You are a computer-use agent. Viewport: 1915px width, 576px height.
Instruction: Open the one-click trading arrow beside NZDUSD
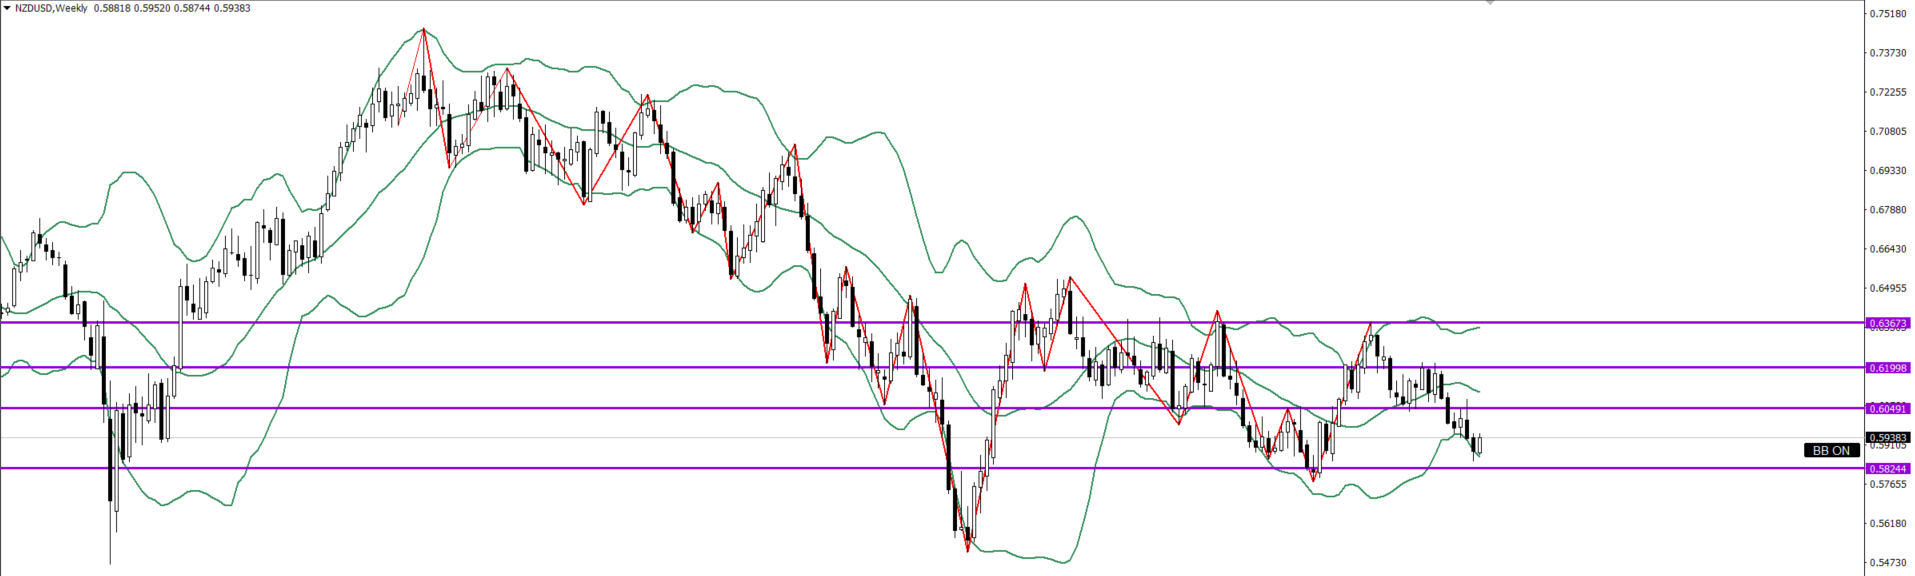7,8
